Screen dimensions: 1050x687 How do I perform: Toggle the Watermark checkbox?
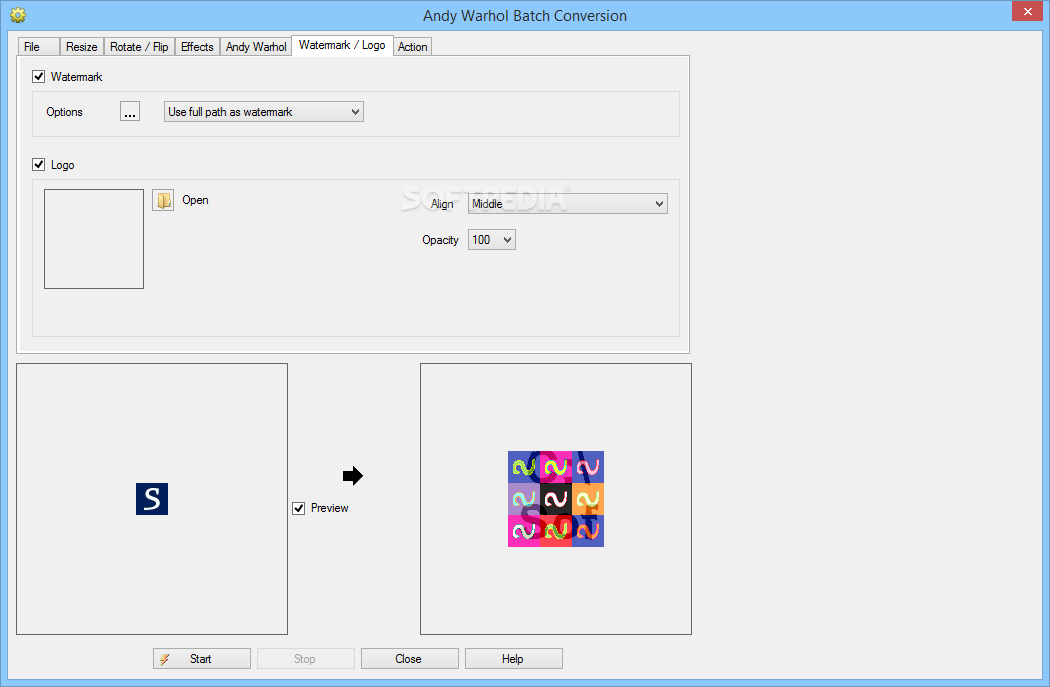39,76
